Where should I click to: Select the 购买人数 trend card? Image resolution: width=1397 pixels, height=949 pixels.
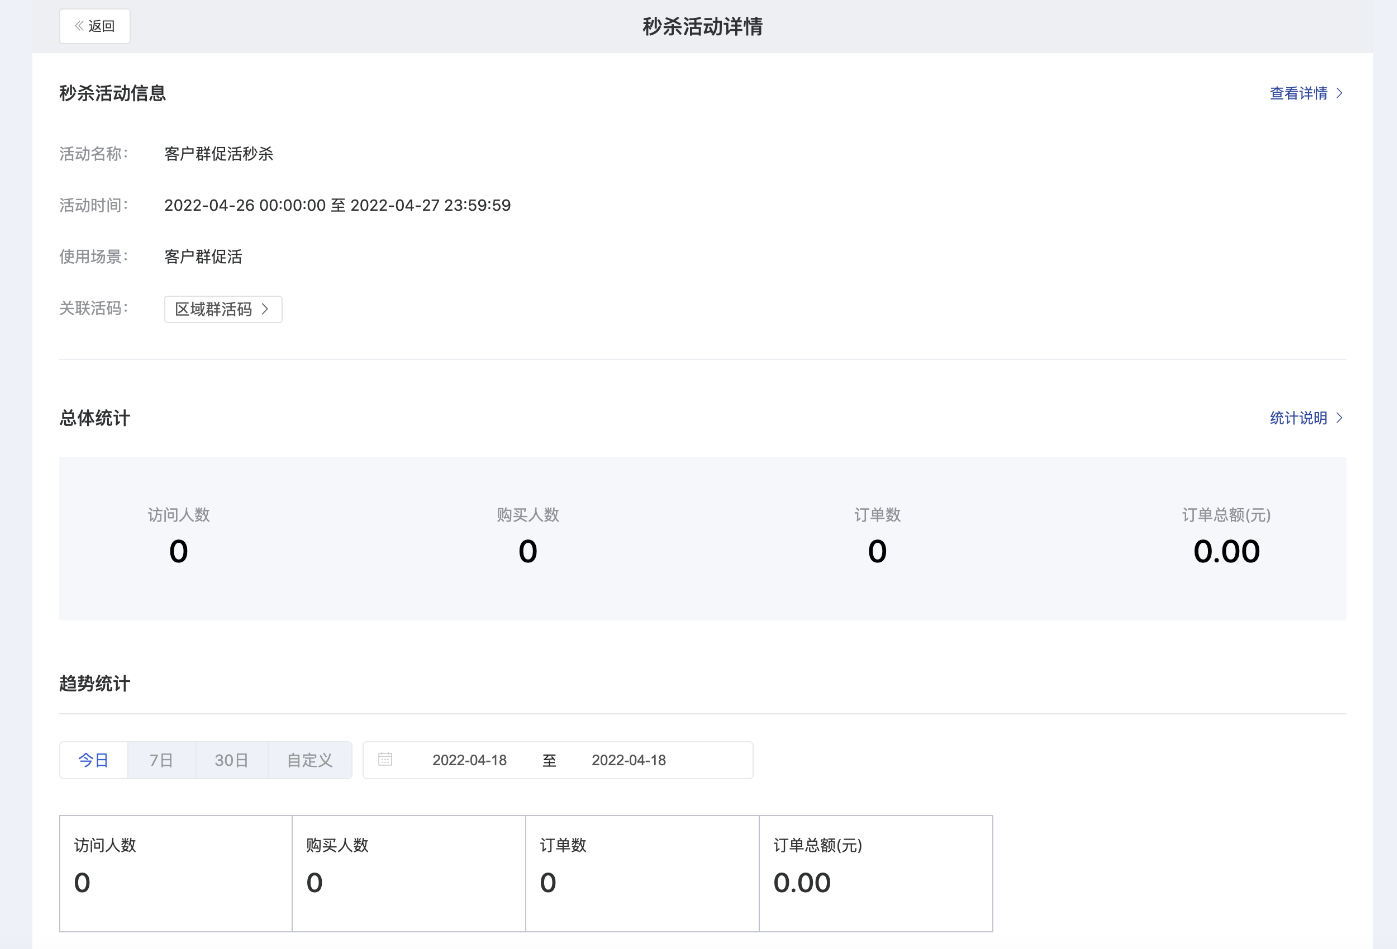click(x=409, y=873)
